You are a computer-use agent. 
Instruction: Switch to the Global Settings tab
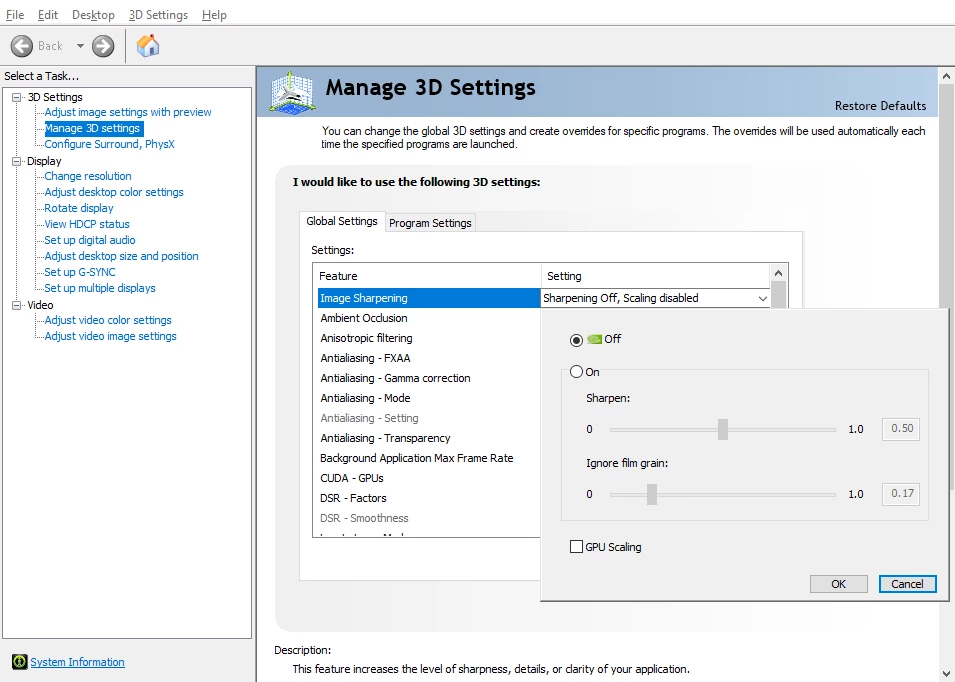click(x=342, y=221)
